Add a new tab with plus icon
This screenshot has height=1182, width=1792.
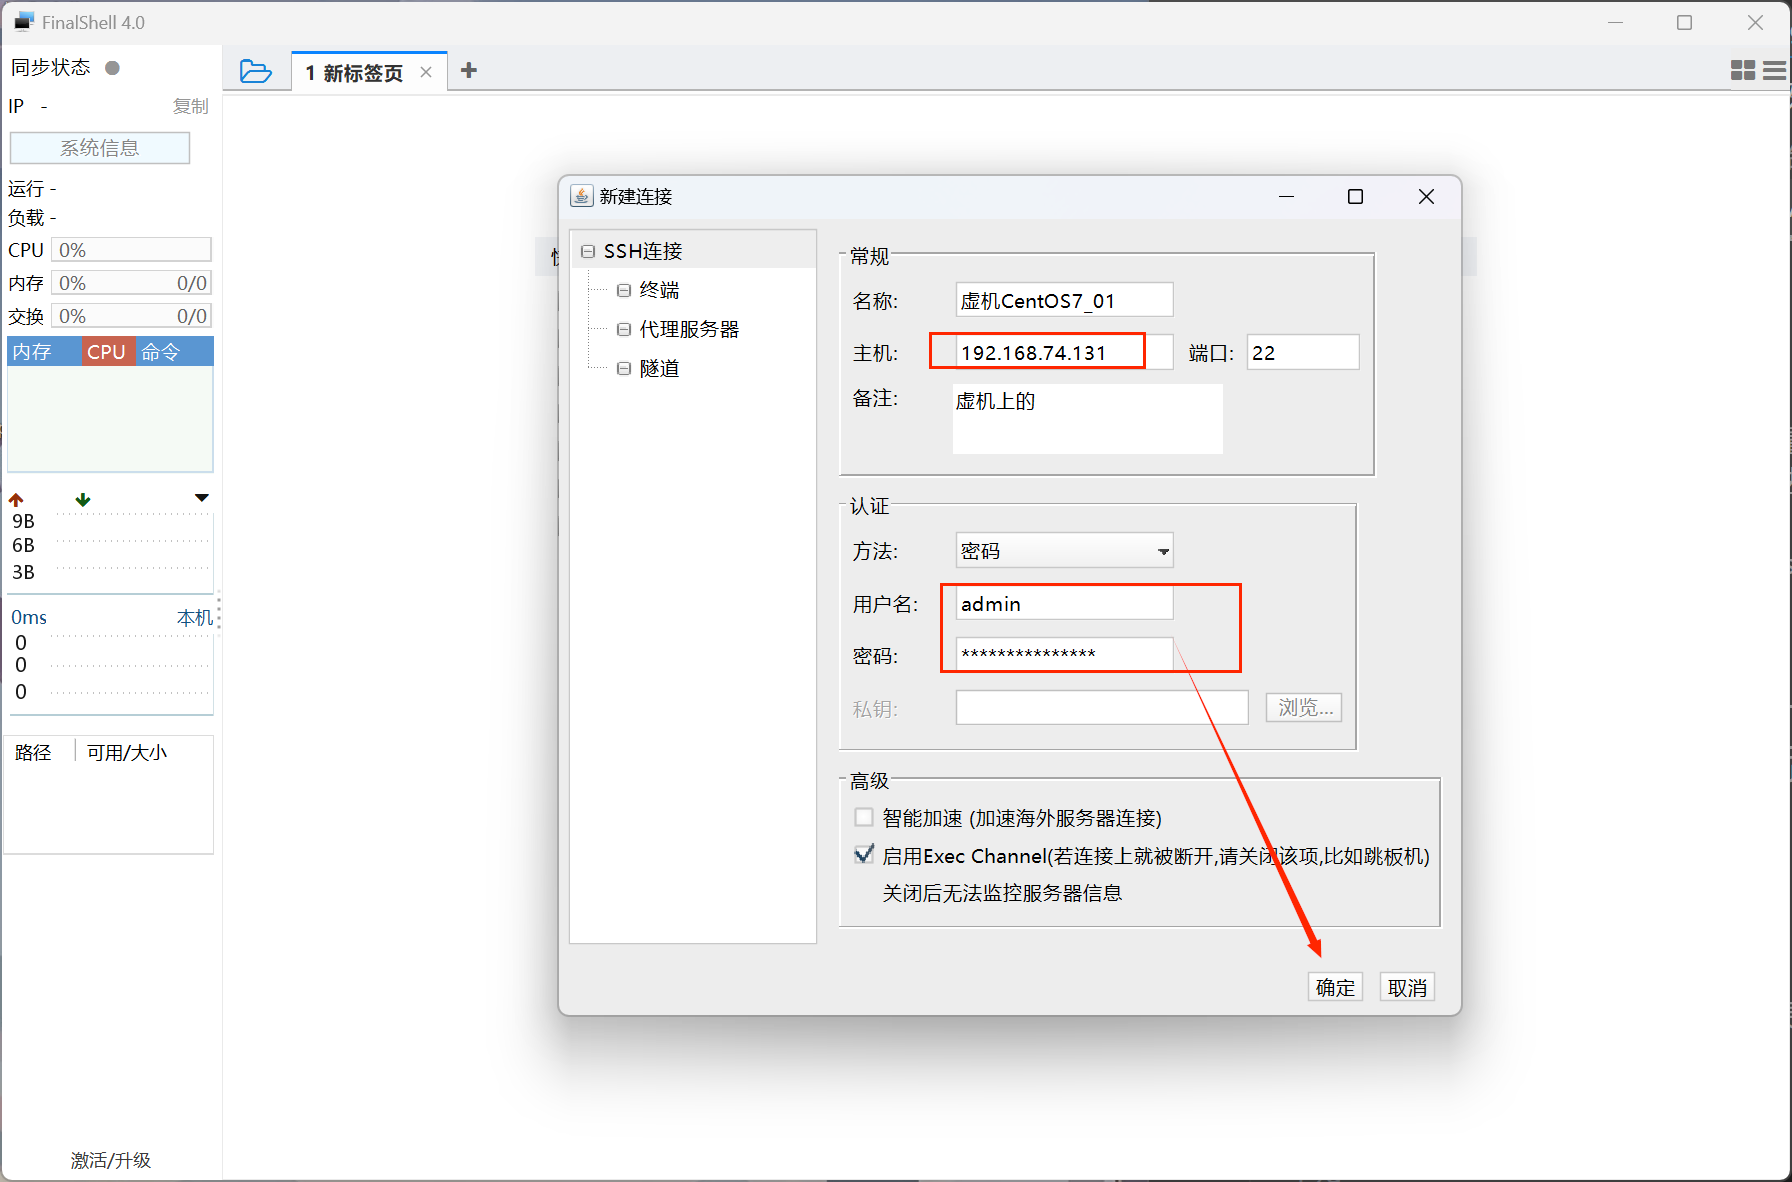[x=468, y=71]
